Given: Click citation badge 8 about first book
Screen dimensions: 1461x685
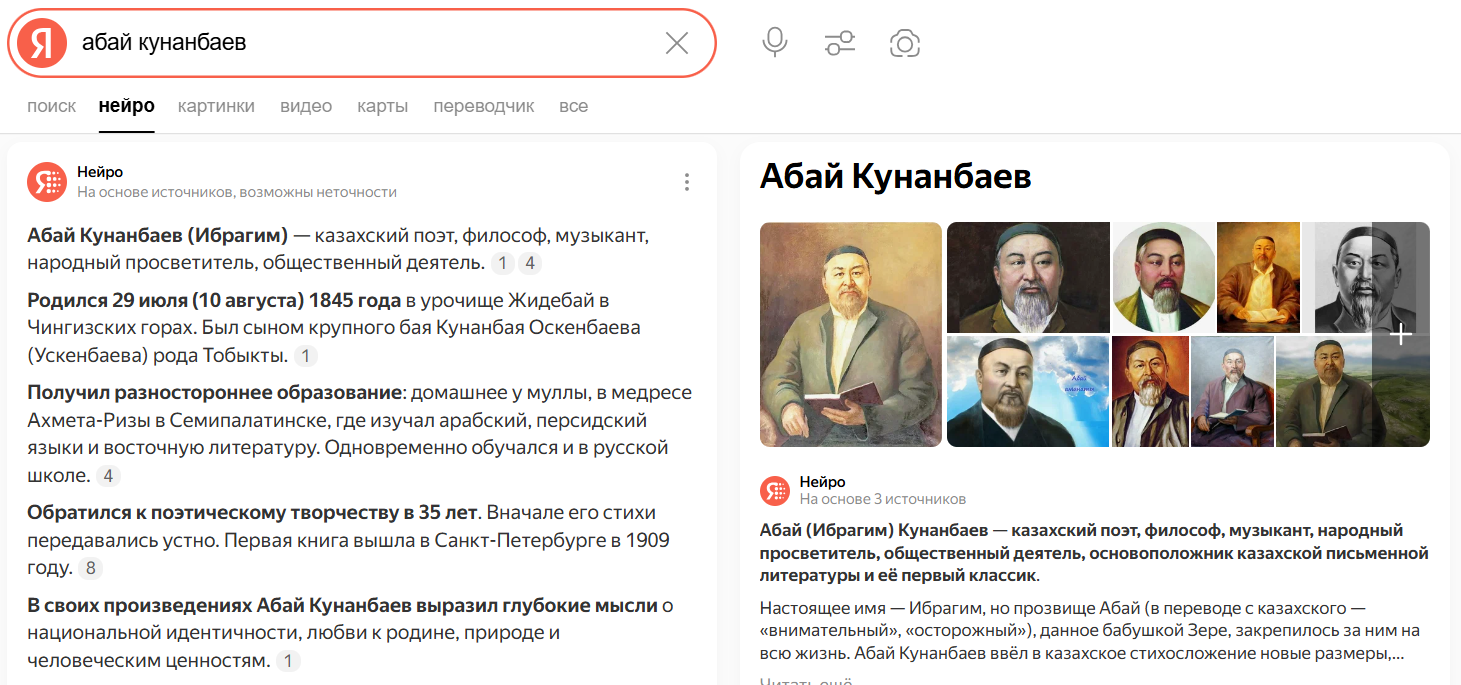Looking at the screenshot, I should (90, 566).
